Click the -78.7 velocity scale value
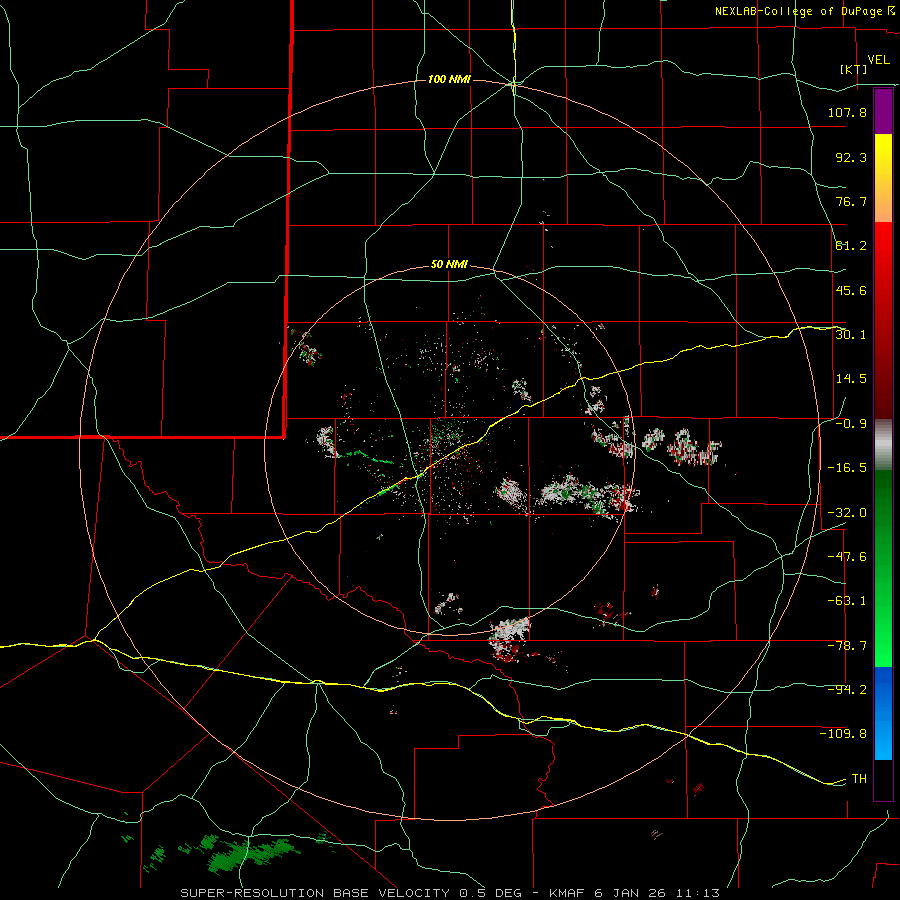900x900 pixels. click(847, 646)
